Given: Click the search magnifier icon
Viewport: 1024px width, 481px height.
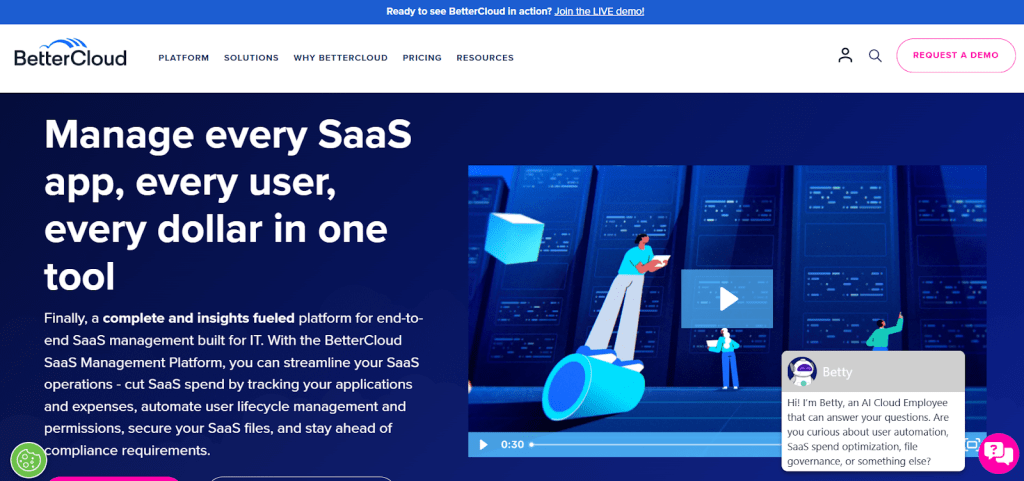Looking at the screenshot, I should [875, 56].
